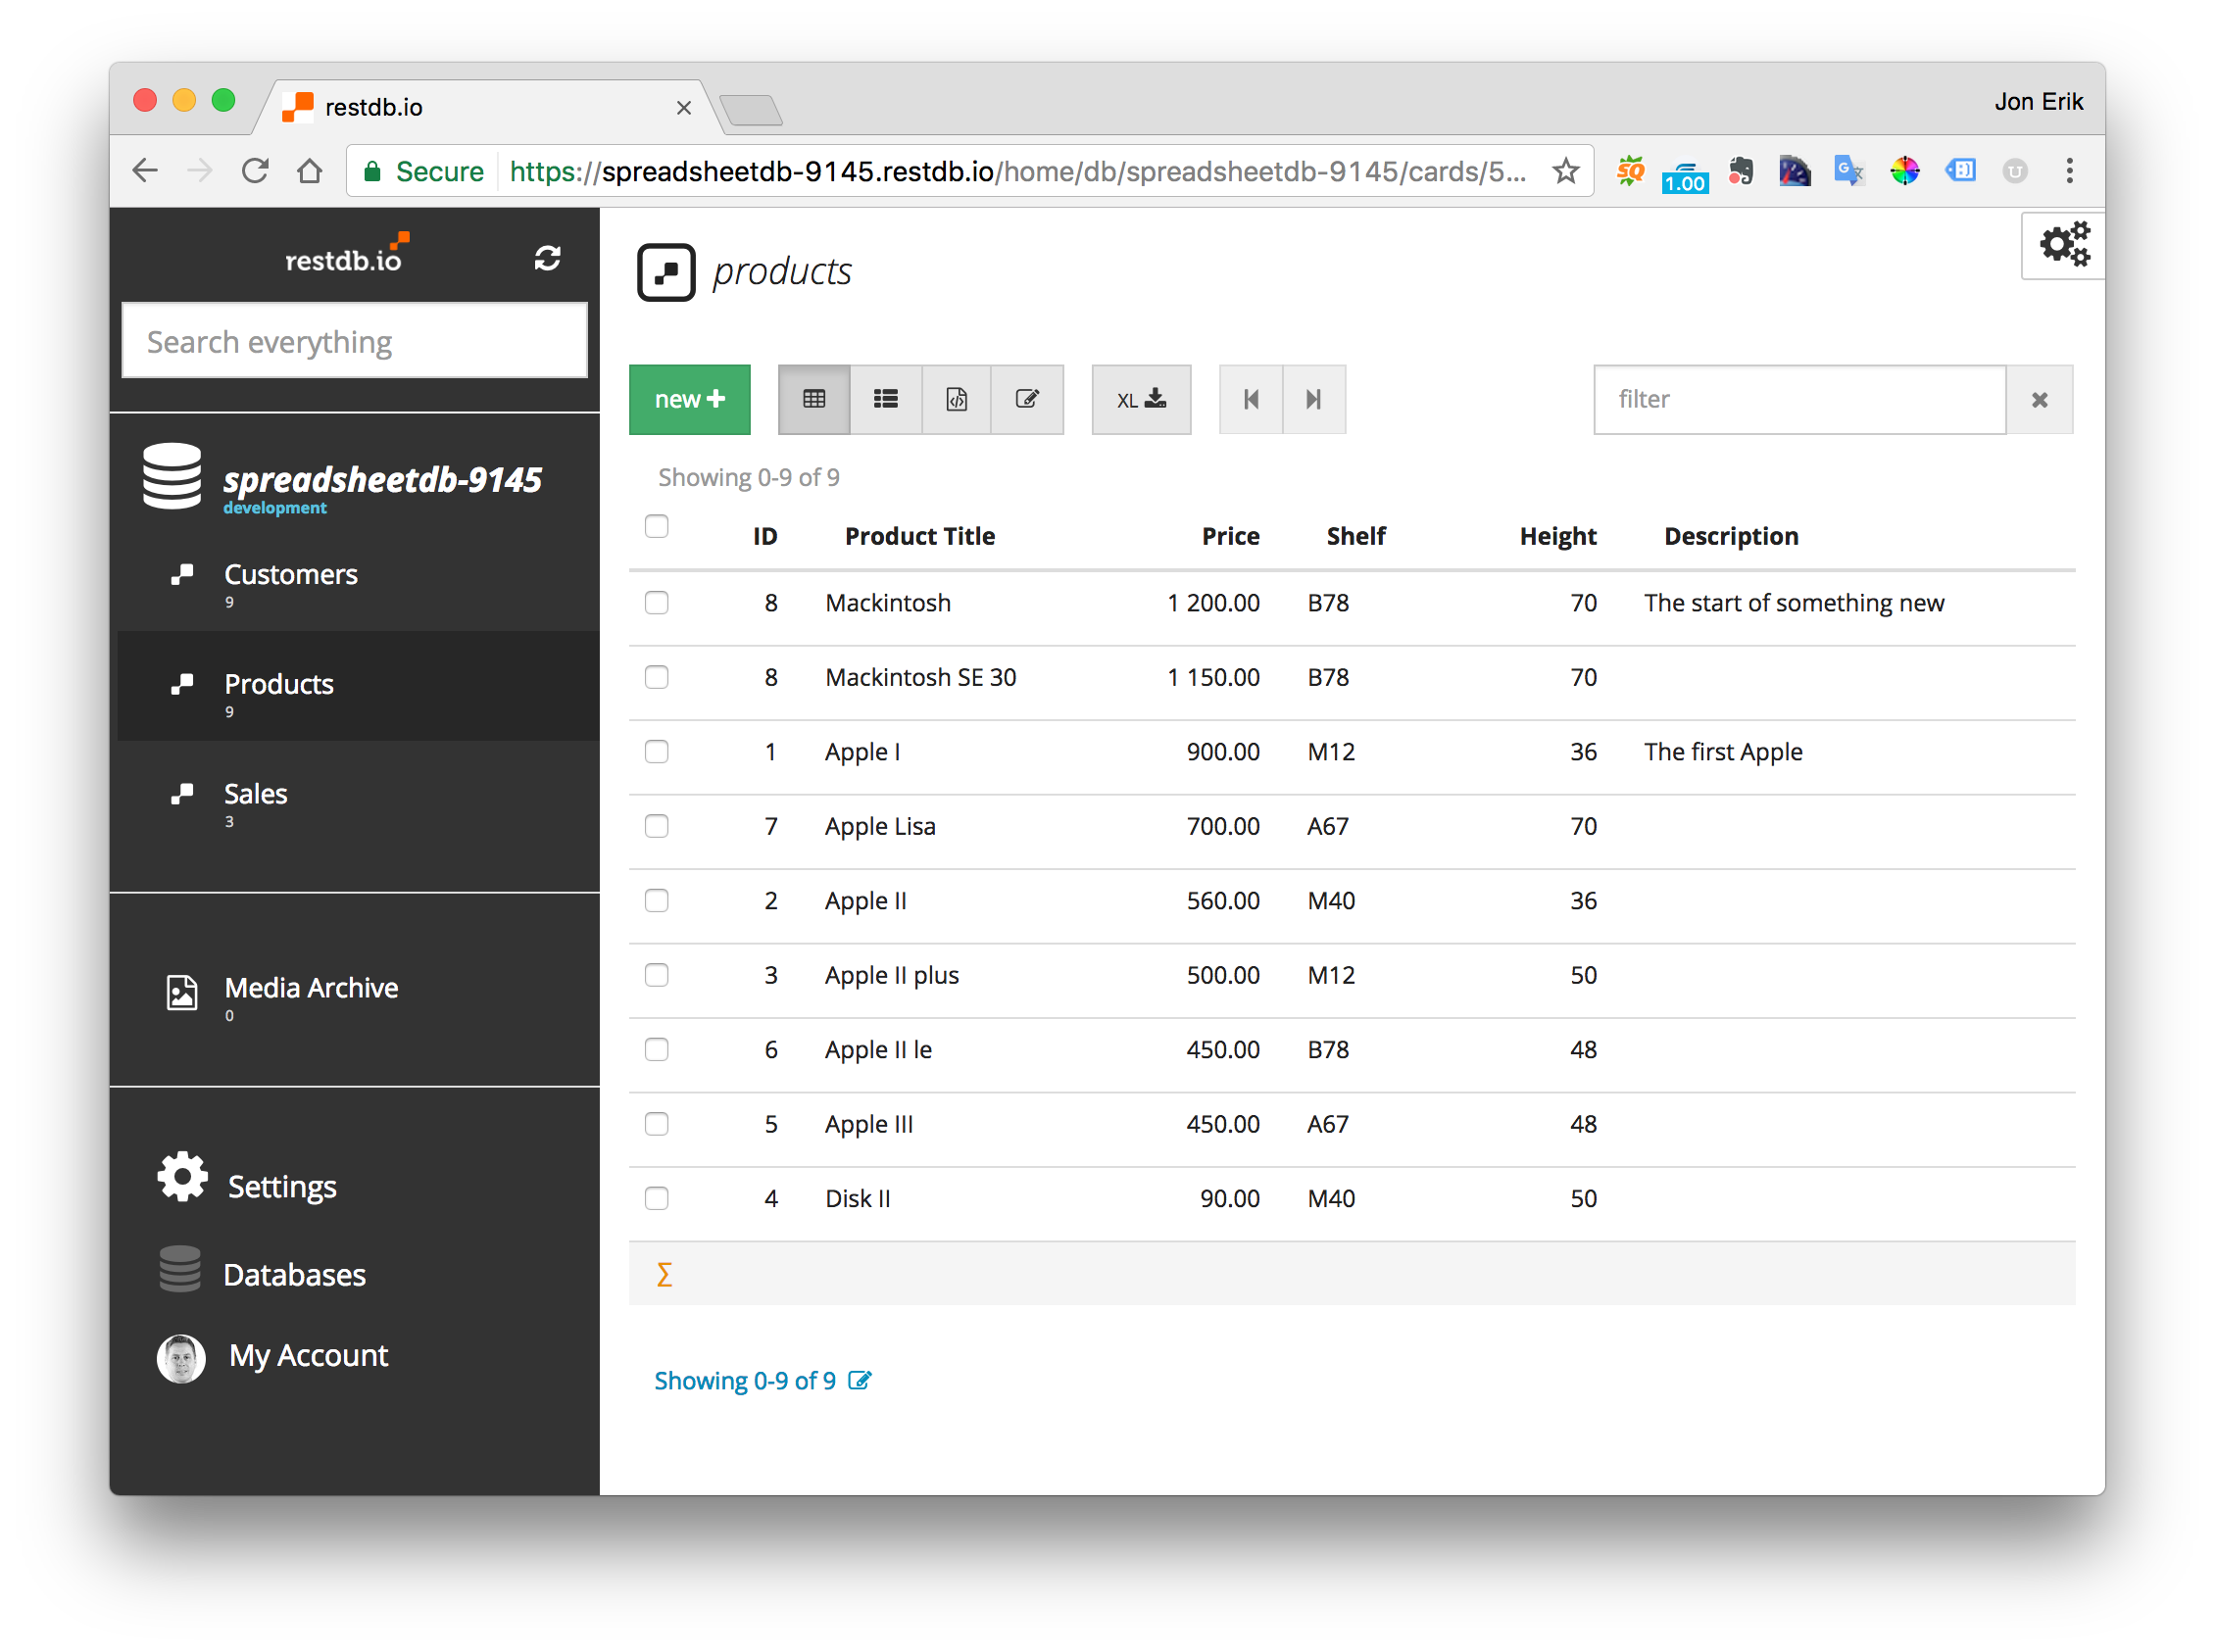
Task: Open My Account in the sidebar
Action: coord(308,1355)
